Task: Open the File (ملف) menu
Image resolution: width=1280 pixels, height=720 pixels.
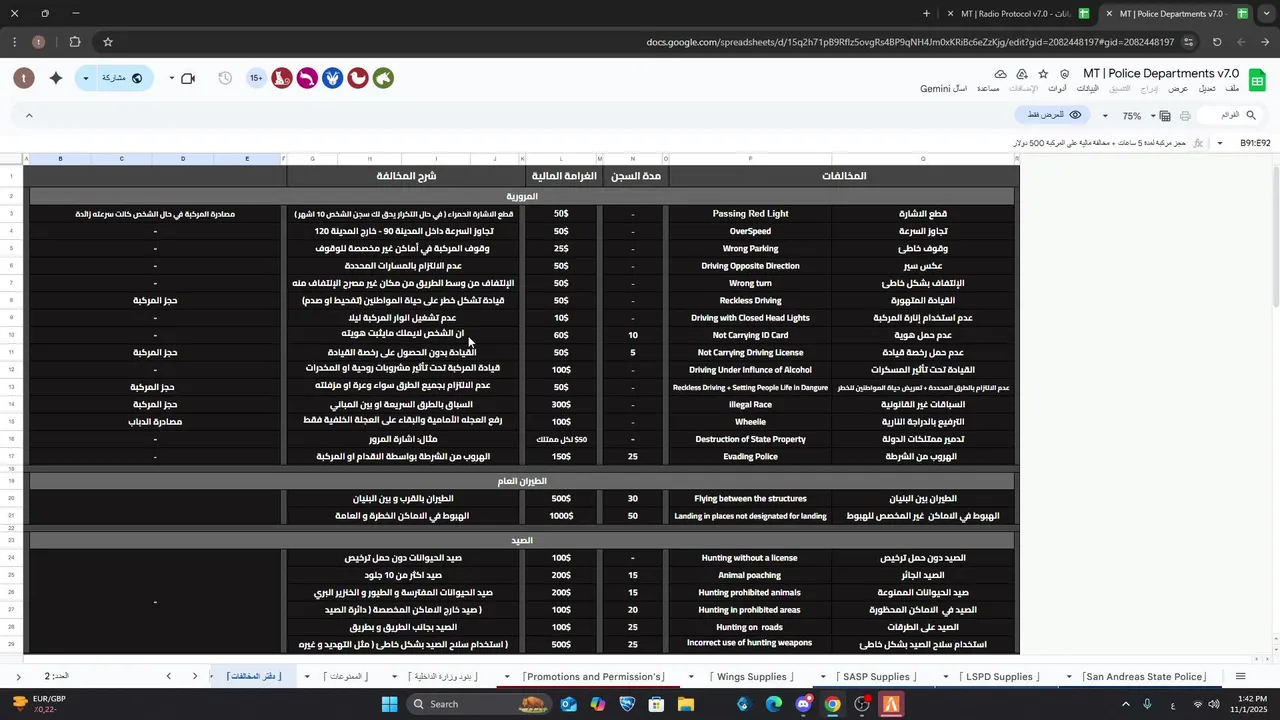Action: (1231, 89)
